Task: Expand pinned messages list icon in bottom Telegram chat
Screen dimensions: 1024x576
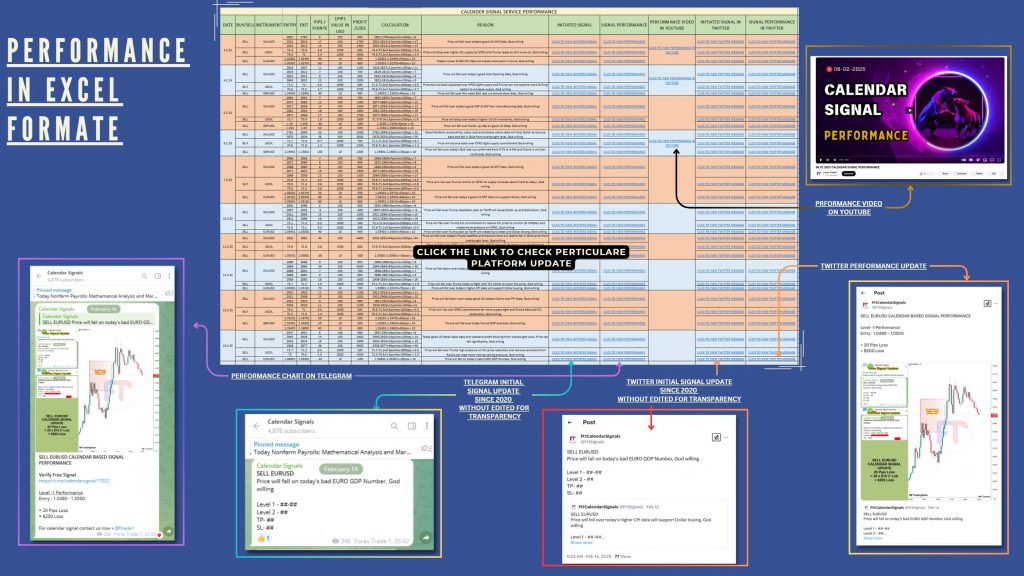Action: coord(426,448)
